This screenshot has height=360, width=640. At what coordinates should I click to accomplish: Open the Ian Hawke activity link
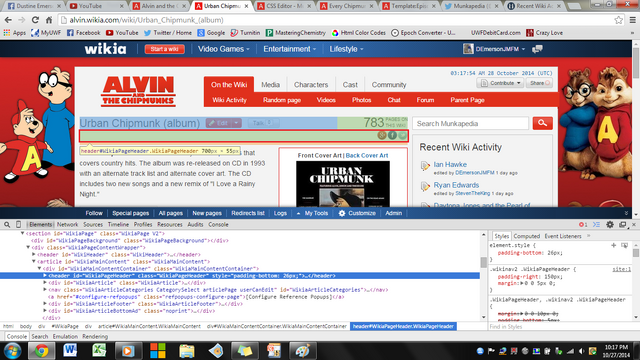(x=450, y=164)
